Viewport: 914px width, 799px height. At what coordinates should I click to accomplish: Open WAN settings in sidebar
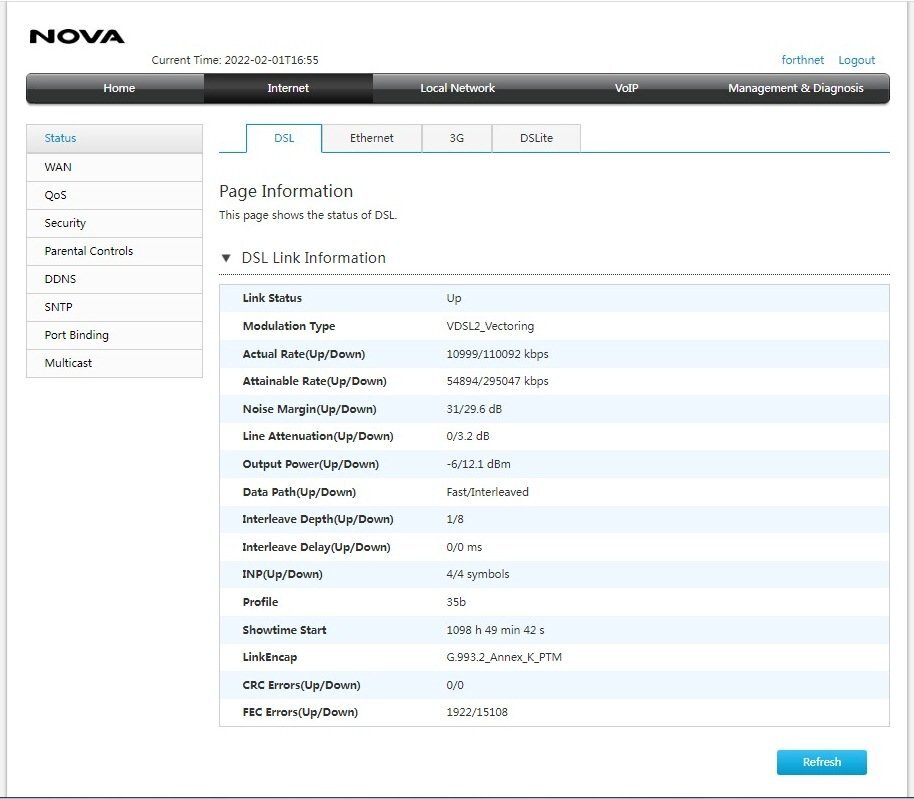(114, 167)
